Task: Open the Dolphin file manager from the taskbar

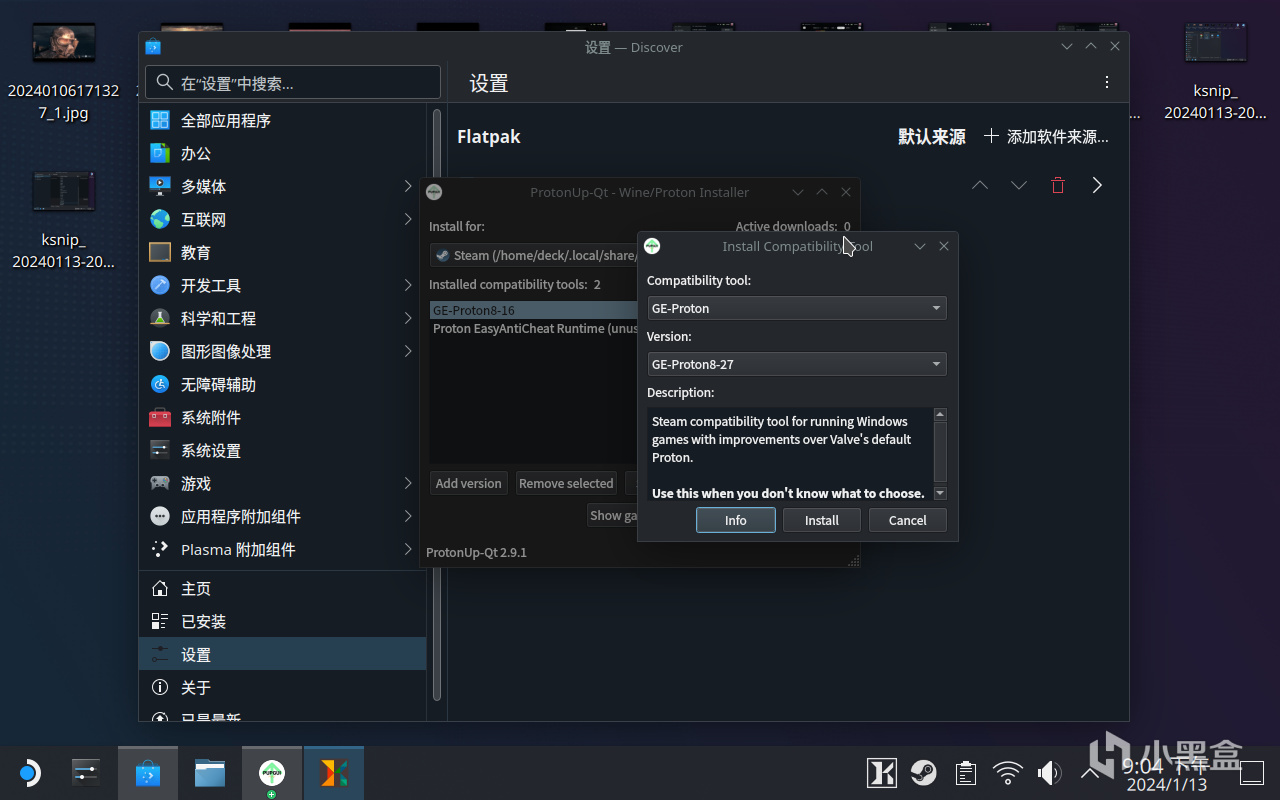Action: coord(210,773)
